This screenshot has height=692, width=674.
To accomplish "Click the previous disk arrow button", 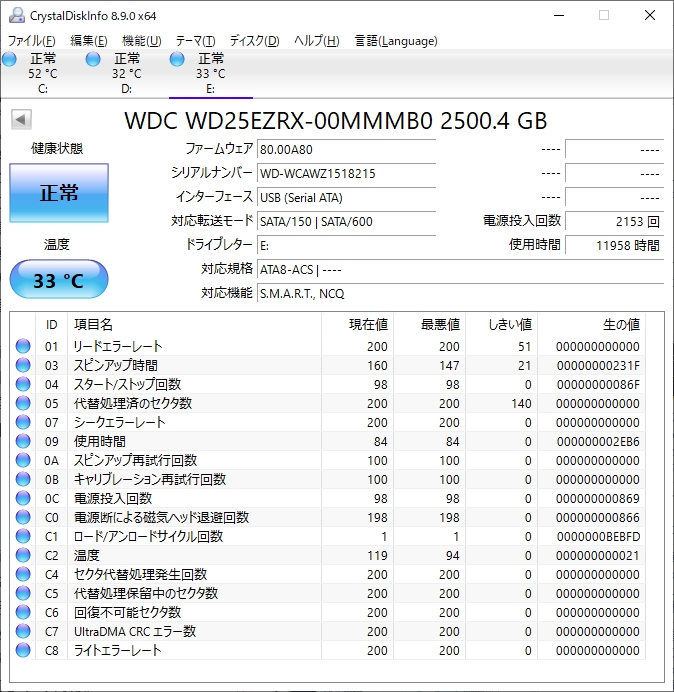I will (21, 119).
